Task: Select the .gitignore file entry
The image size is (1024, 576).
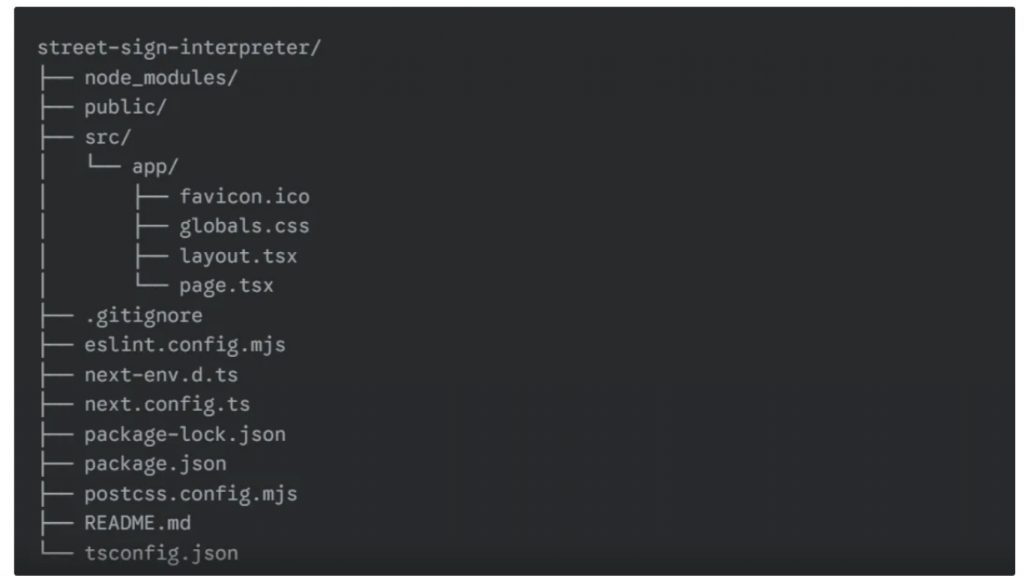Action: 143,316
